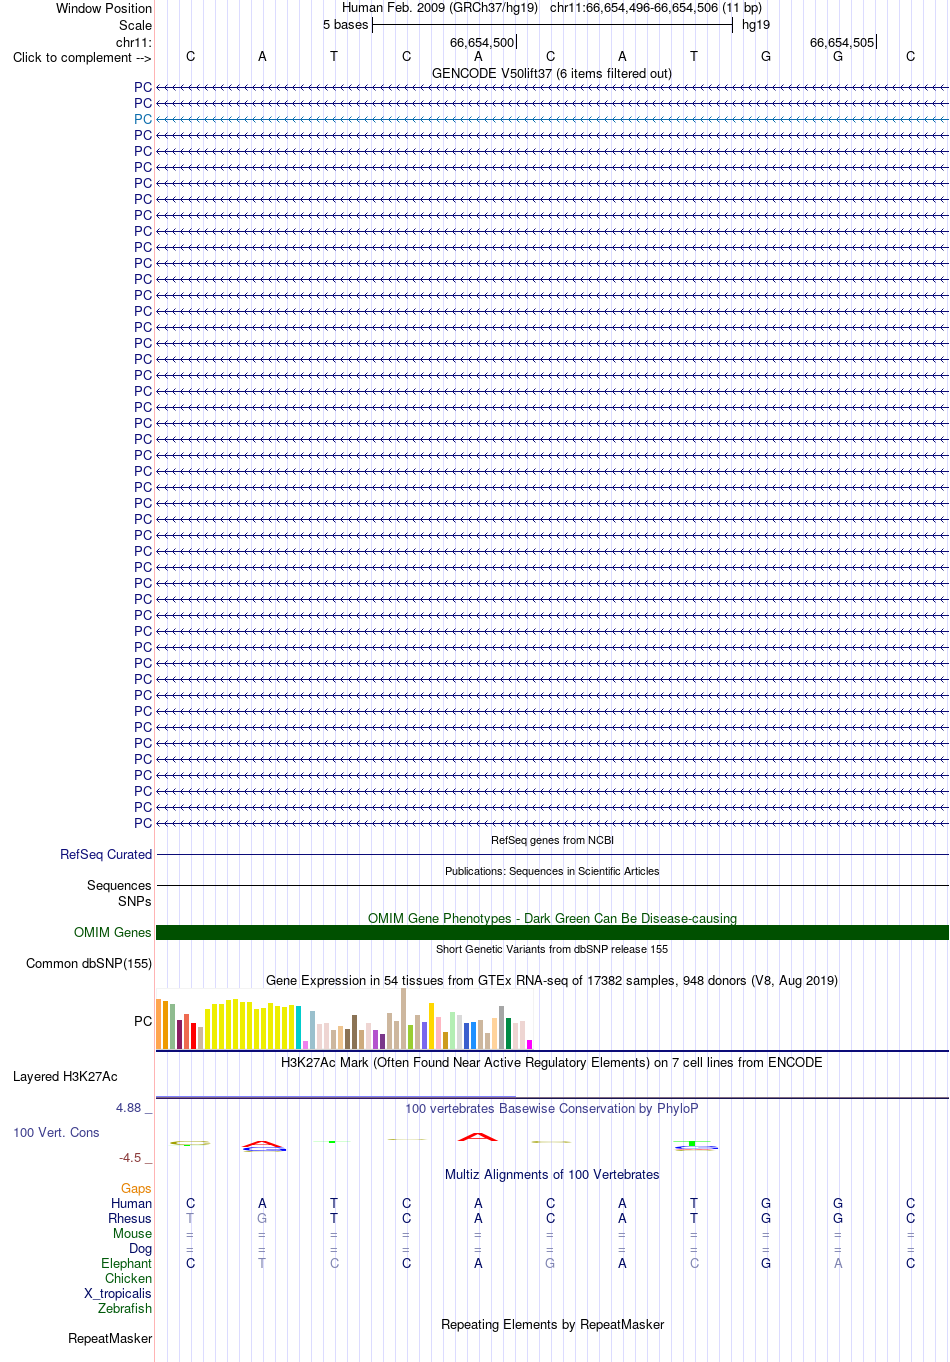Click the tallest tan bar in the GTEx chart

[x=404, y=1018]
